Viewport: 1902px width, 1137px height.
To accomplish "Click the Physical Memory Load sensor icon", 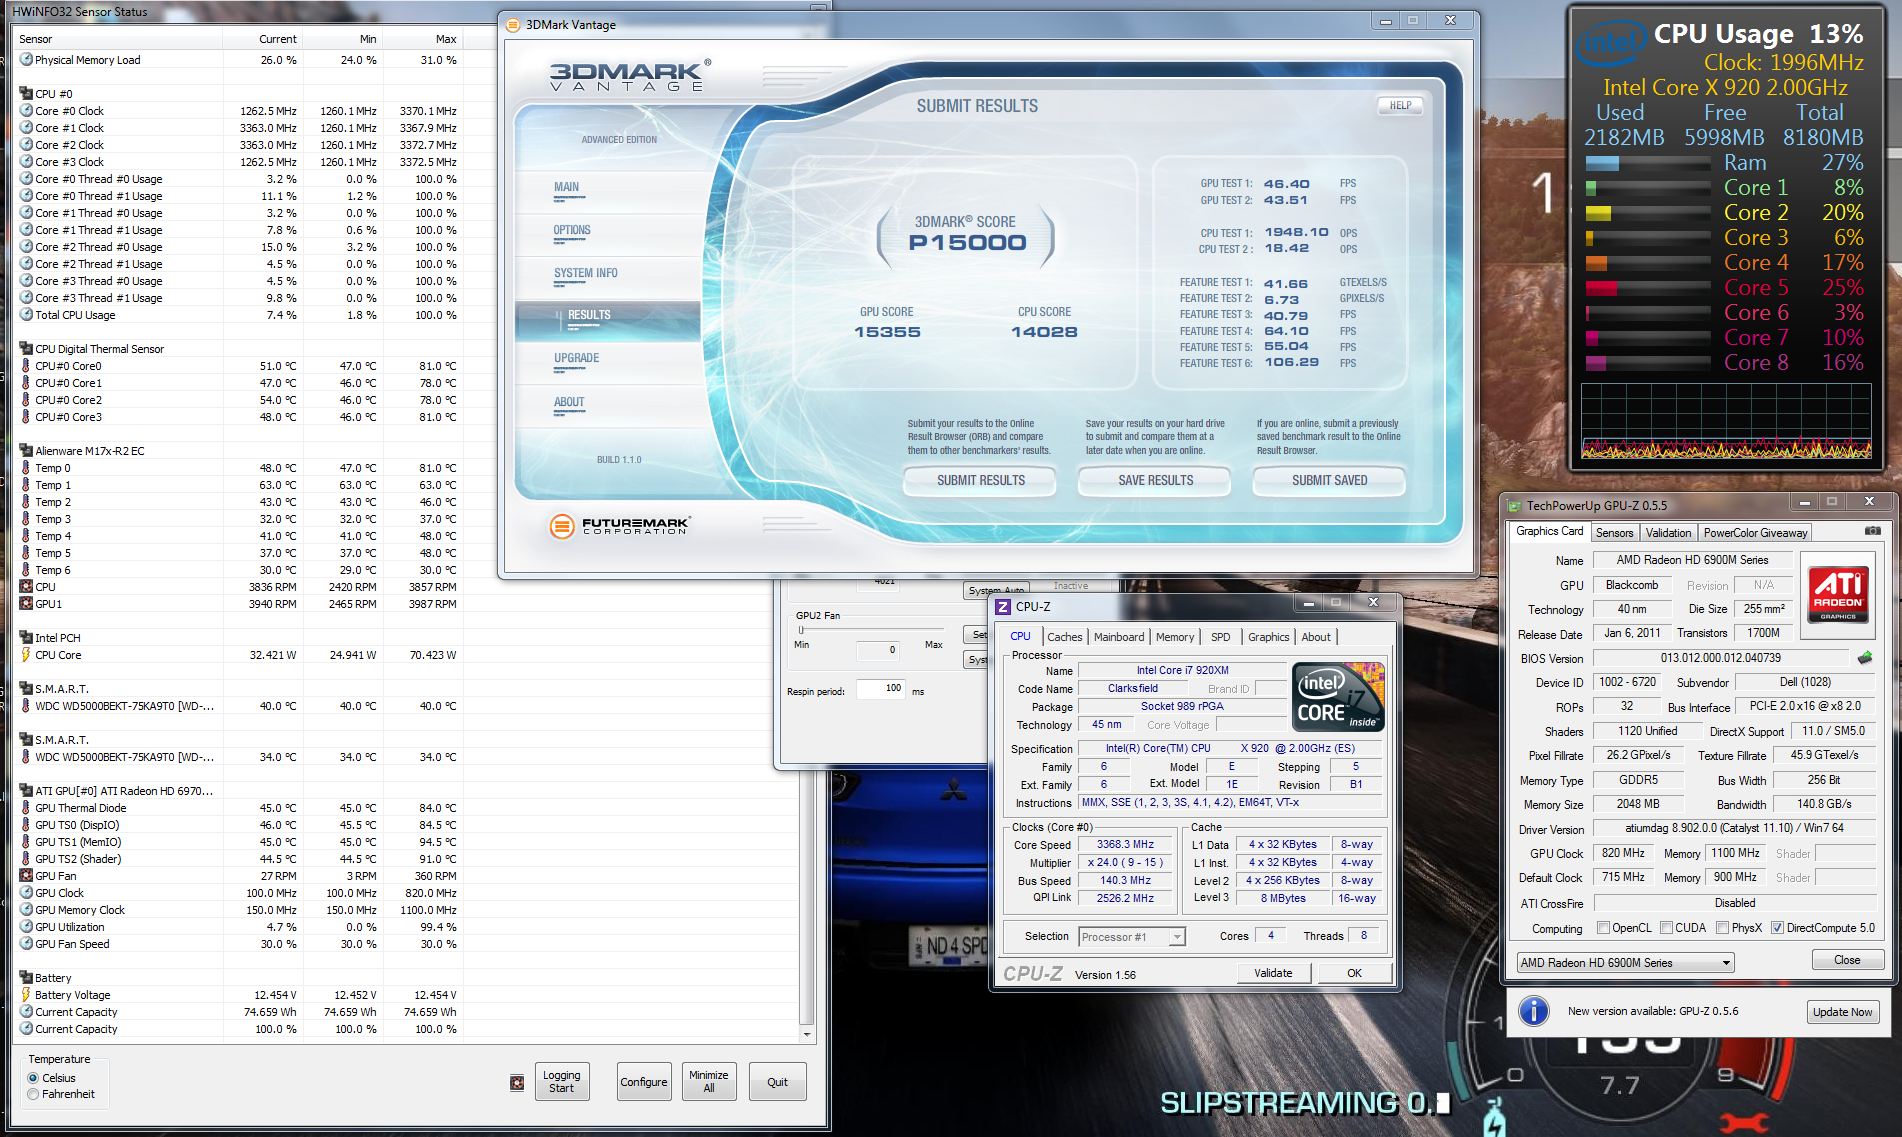I will coord(26,60).
